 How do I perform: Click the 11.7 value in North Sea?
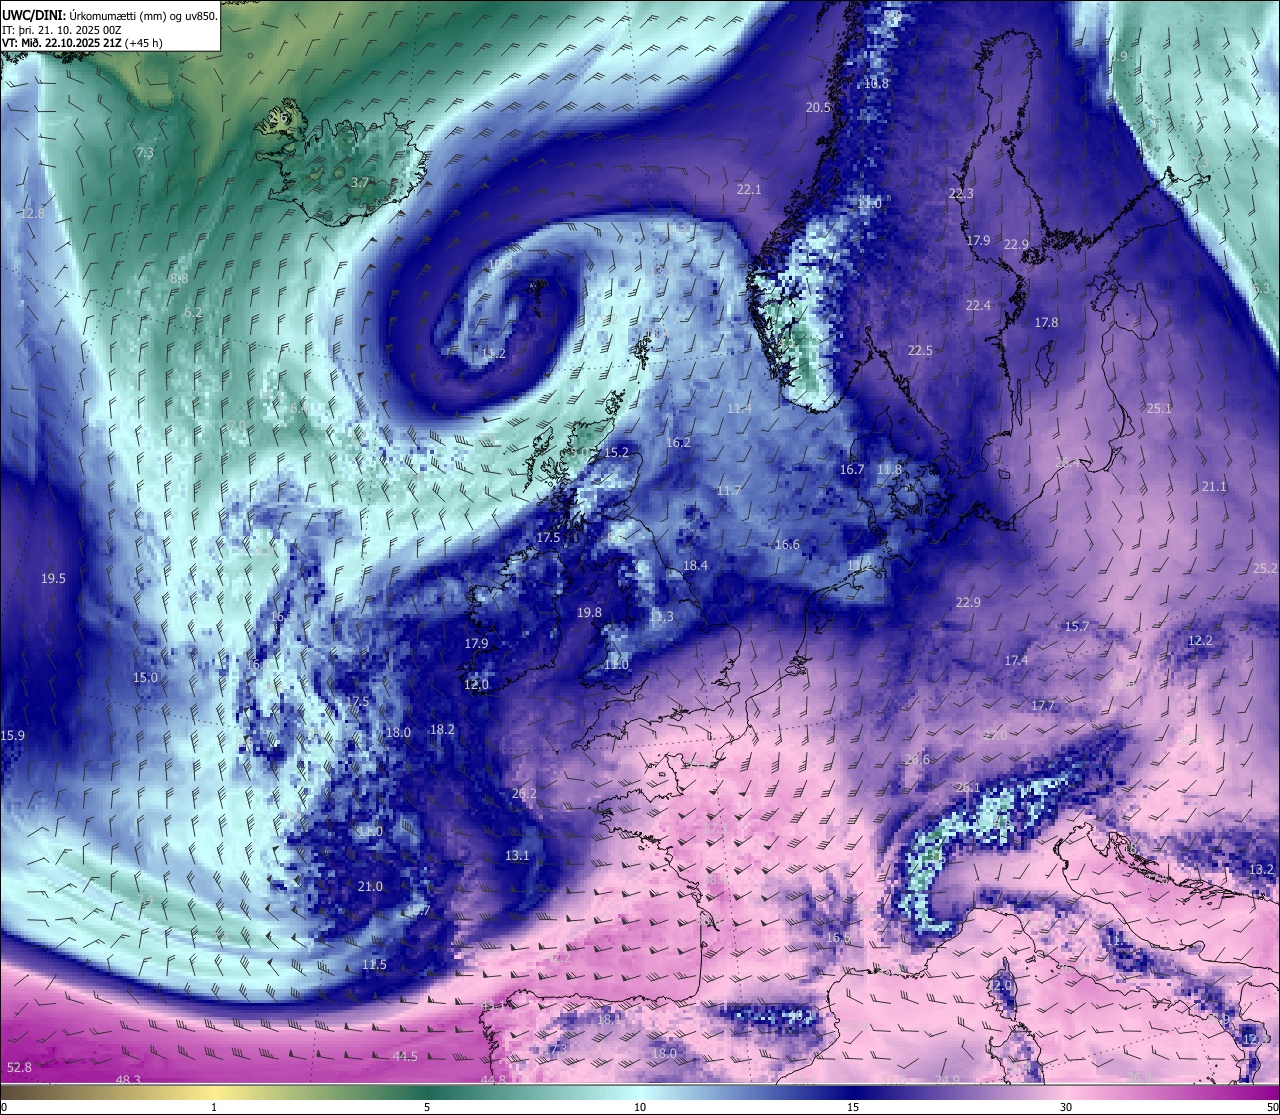tap(729, 491)
